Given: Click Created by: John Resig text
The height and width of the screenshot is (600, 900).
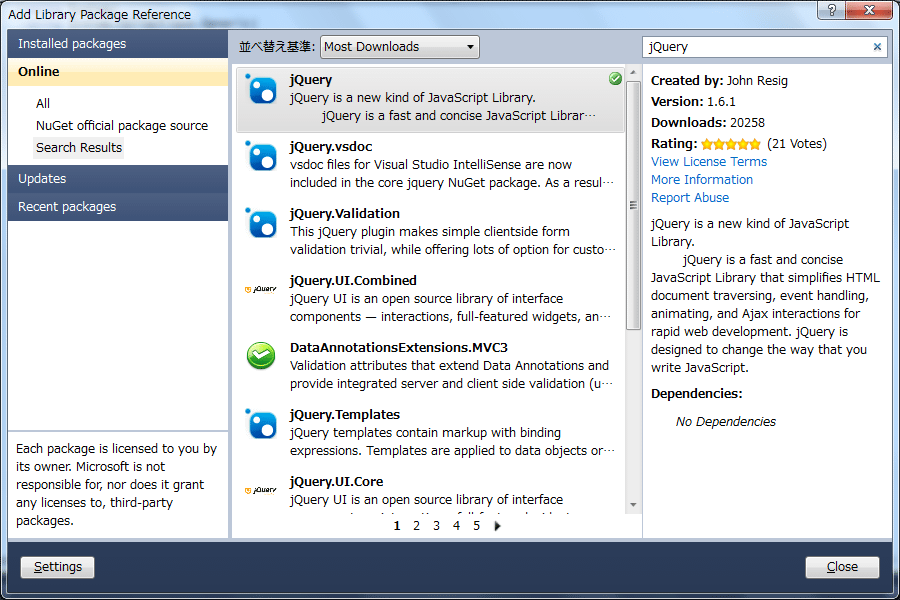Looking at the screenshot, I should click(719, 81).
